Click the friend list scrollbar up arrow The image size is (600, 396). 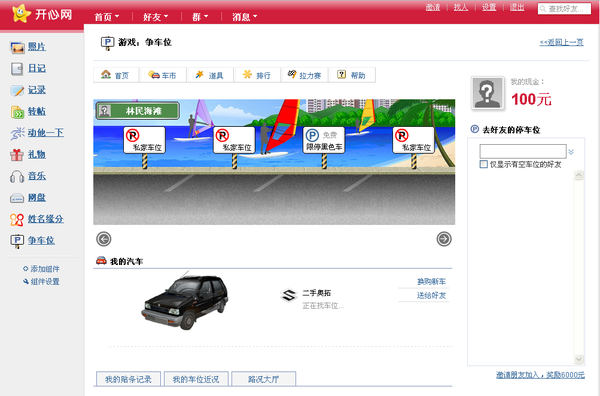579,175
